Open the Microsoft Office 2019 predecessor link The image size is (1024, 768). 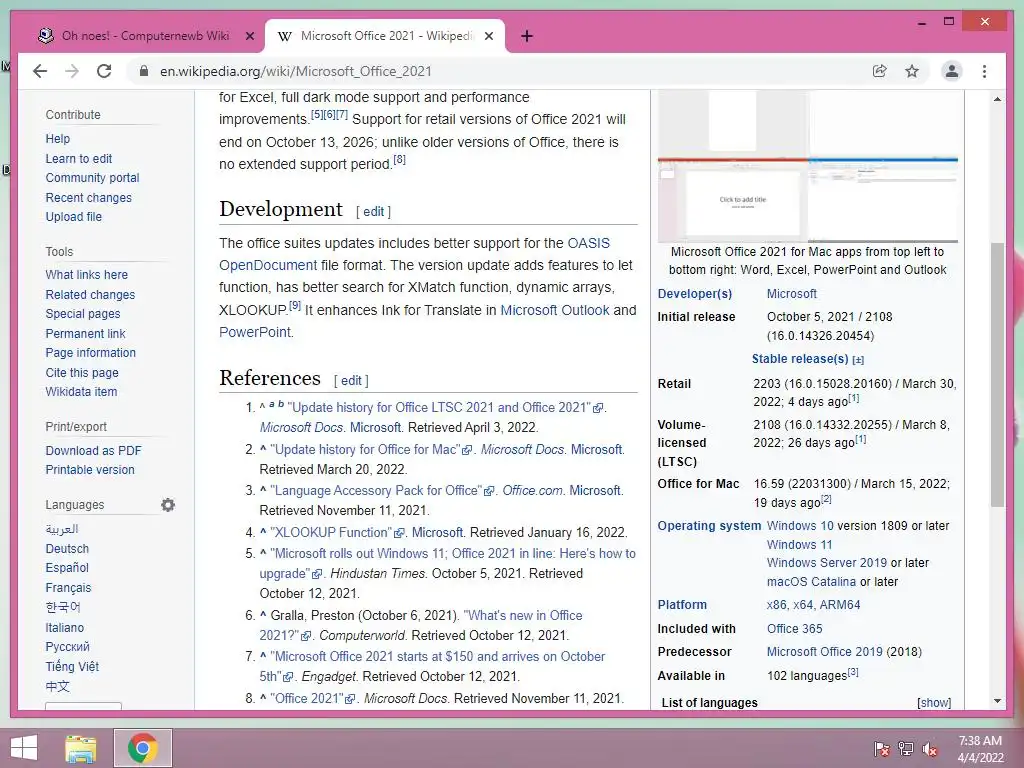824,652
